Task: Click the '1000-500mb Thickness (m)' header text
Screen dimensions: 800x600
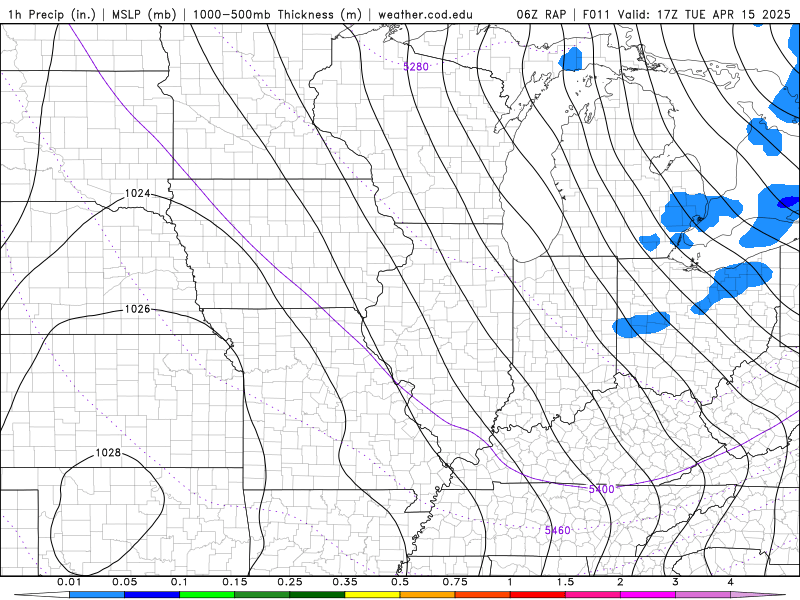Action: 278,14
